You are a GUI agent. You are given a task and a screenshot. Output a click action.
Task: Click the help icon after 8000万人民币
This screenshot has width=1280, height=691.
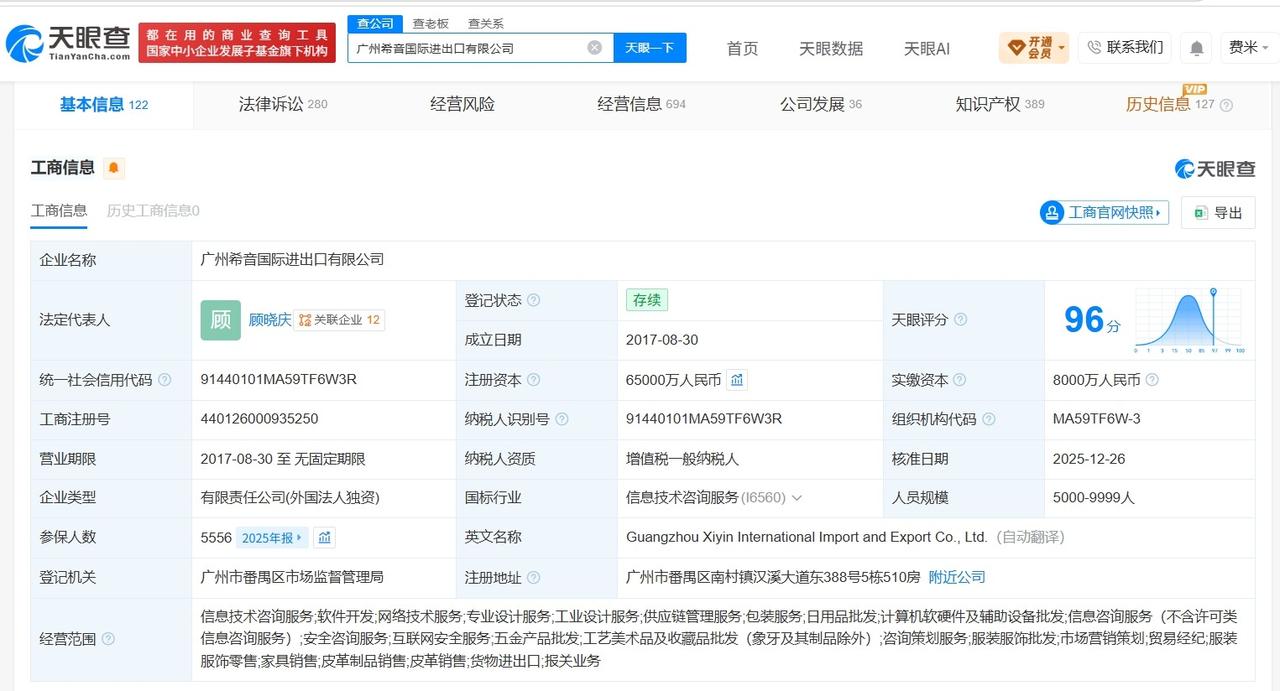click(1152, 380)
